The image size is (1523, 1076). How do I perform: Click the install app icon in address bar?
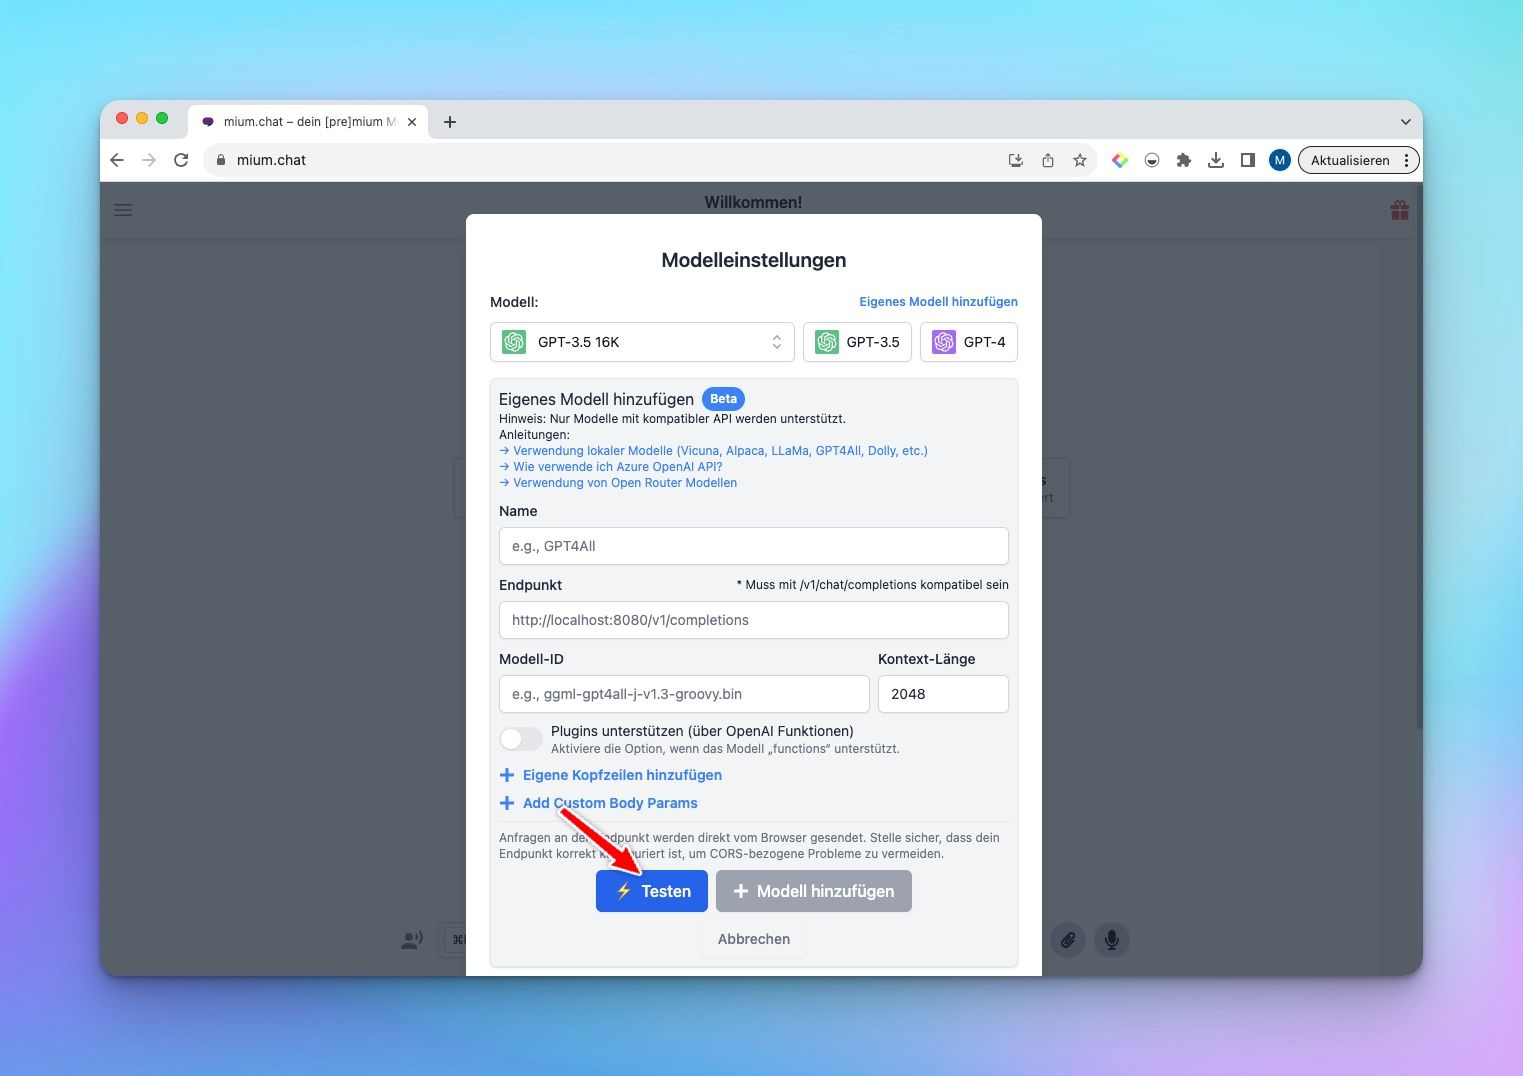tap(1016, 160)
